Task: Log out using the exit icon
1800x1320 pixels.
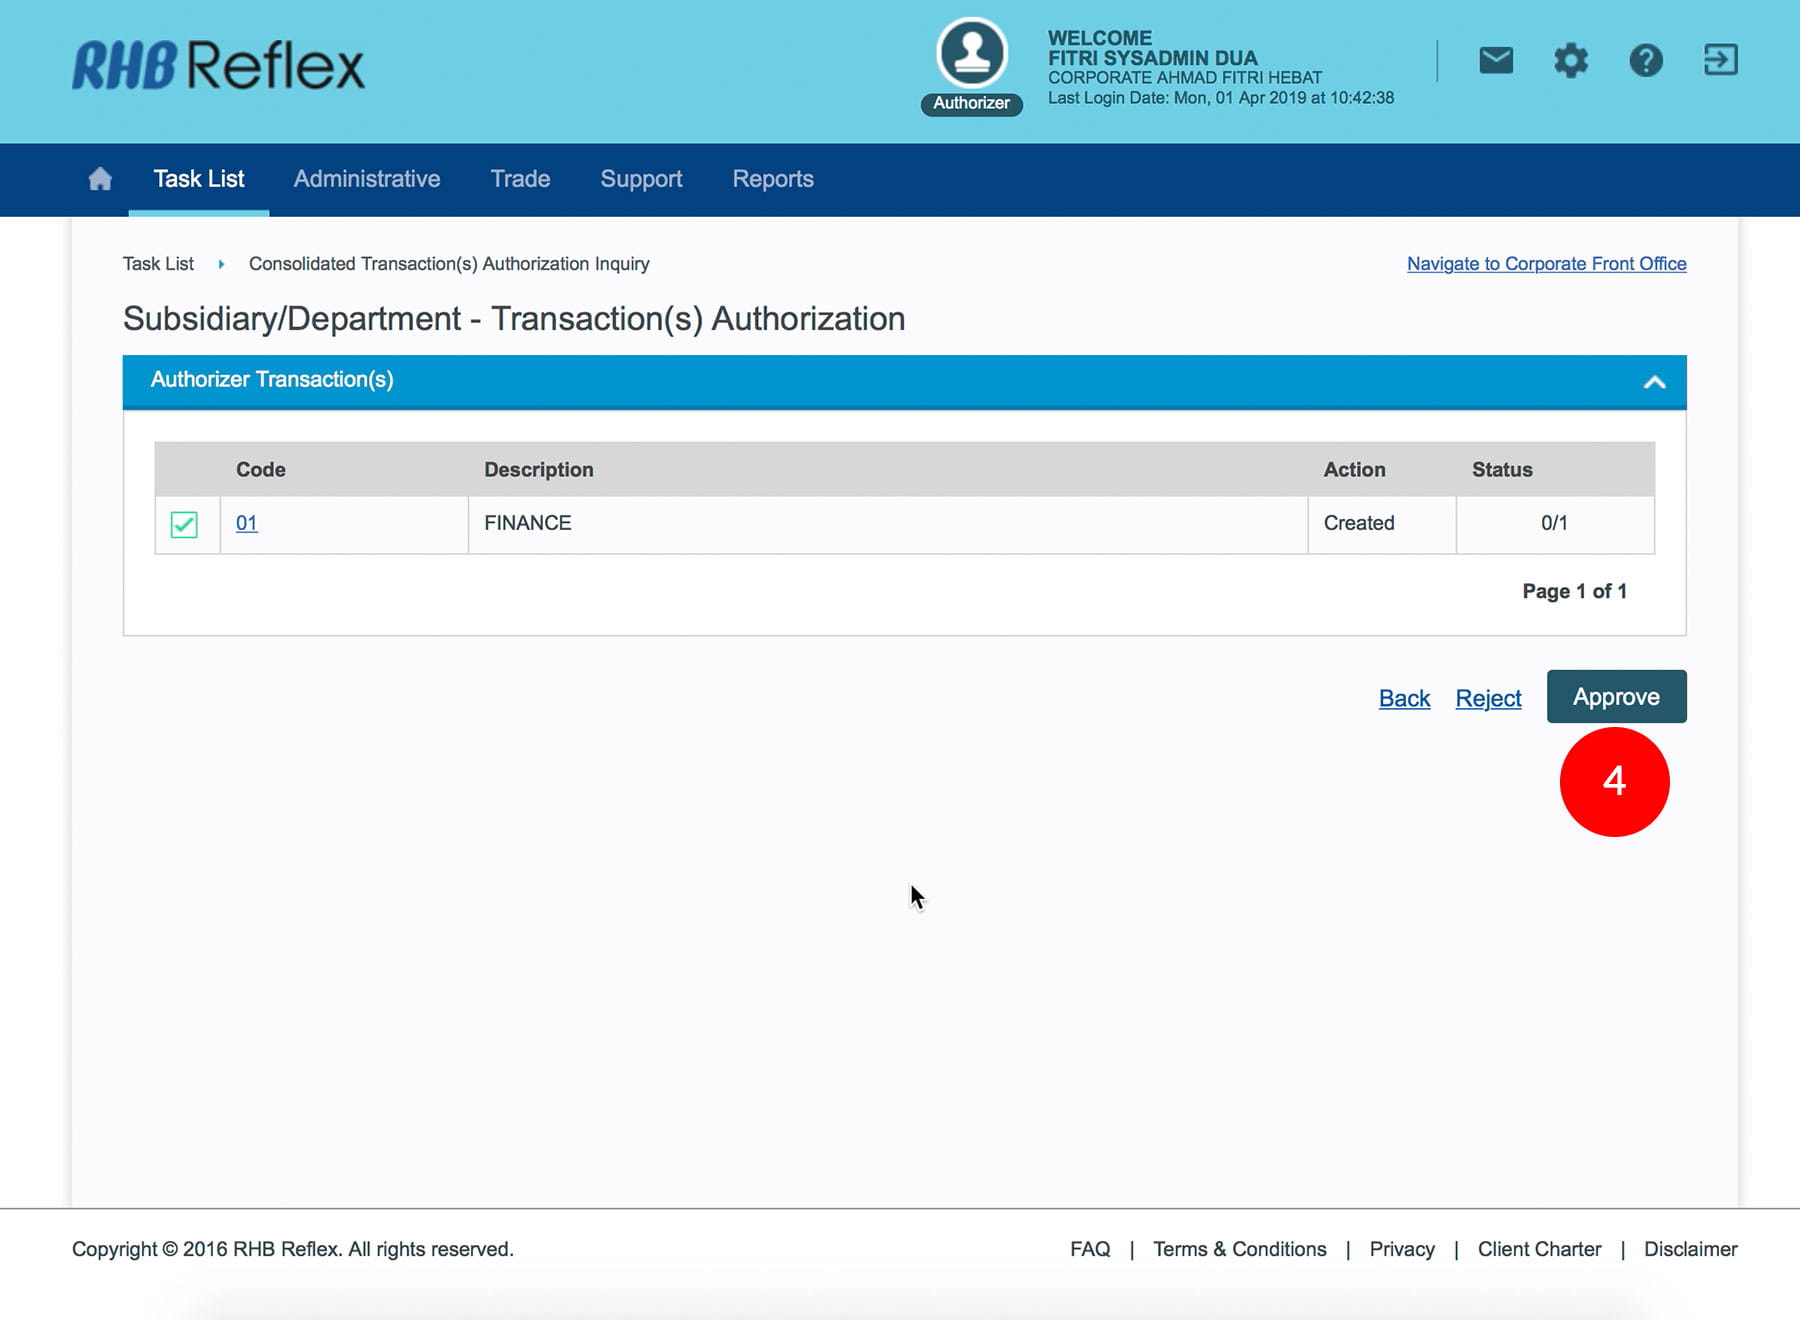Action: click(x=1720, y=60)
